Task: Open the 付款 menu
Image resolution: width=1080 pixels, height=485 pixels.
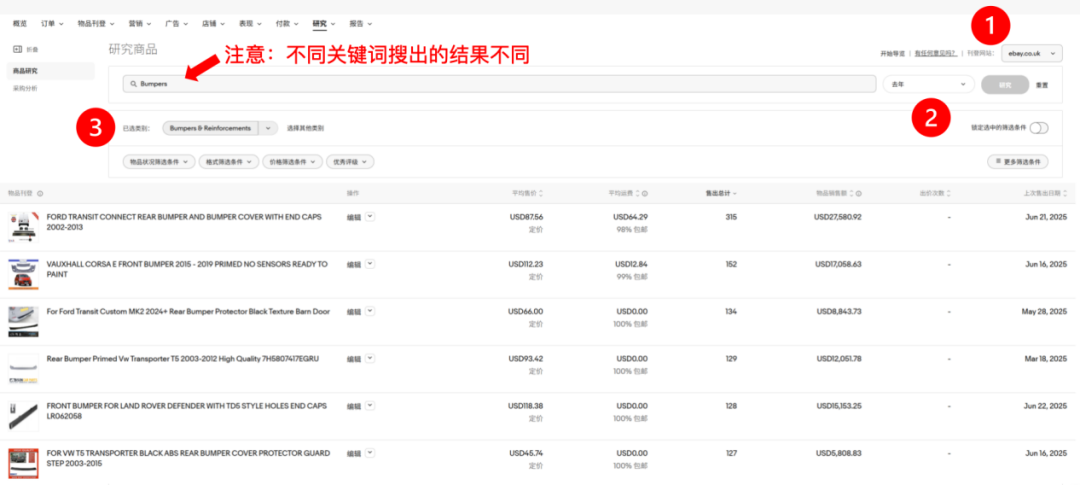Action: (287, 23)
